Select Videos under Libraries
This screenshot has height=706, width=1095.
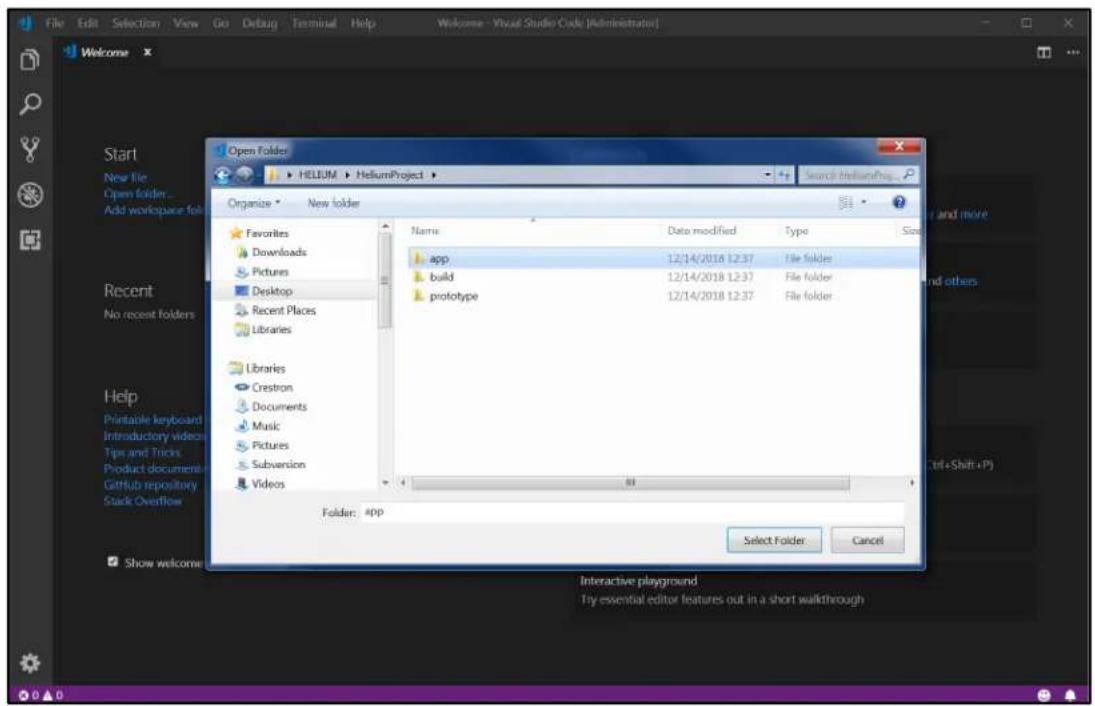coord(267,483)
